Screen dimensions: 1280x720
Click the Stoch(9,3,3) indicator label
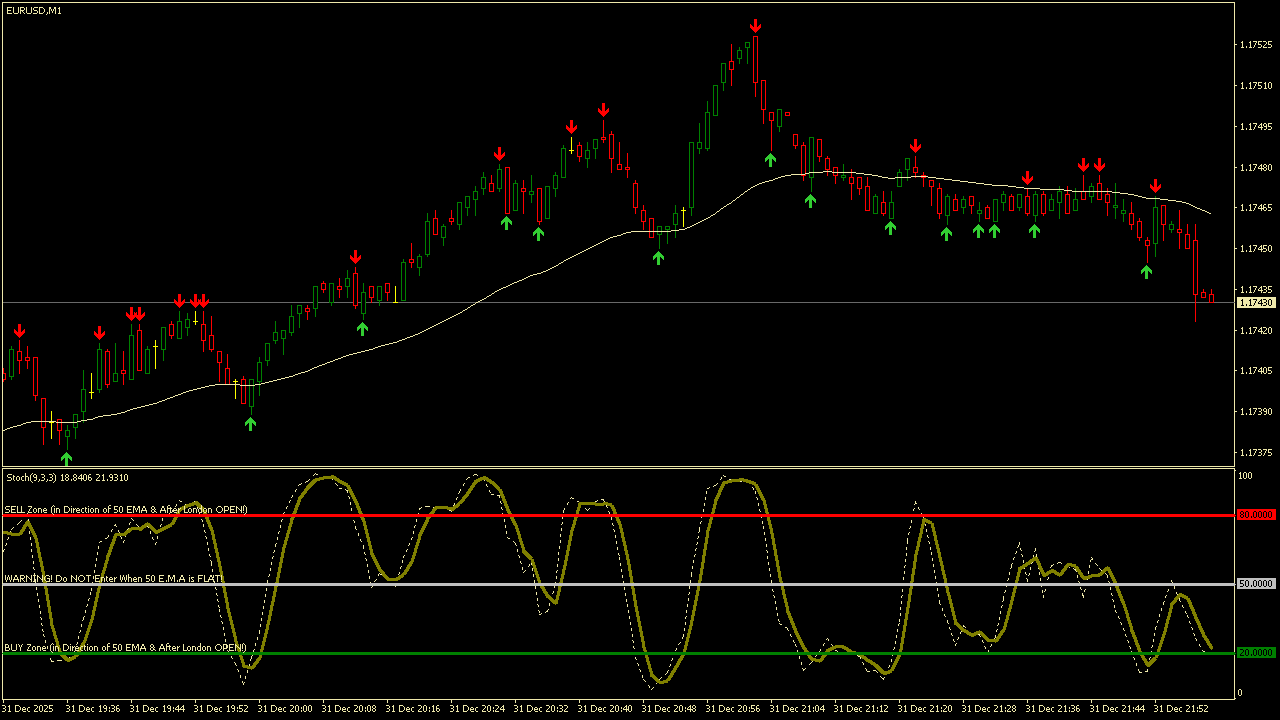pyautogui.click(x=65, y=477)
